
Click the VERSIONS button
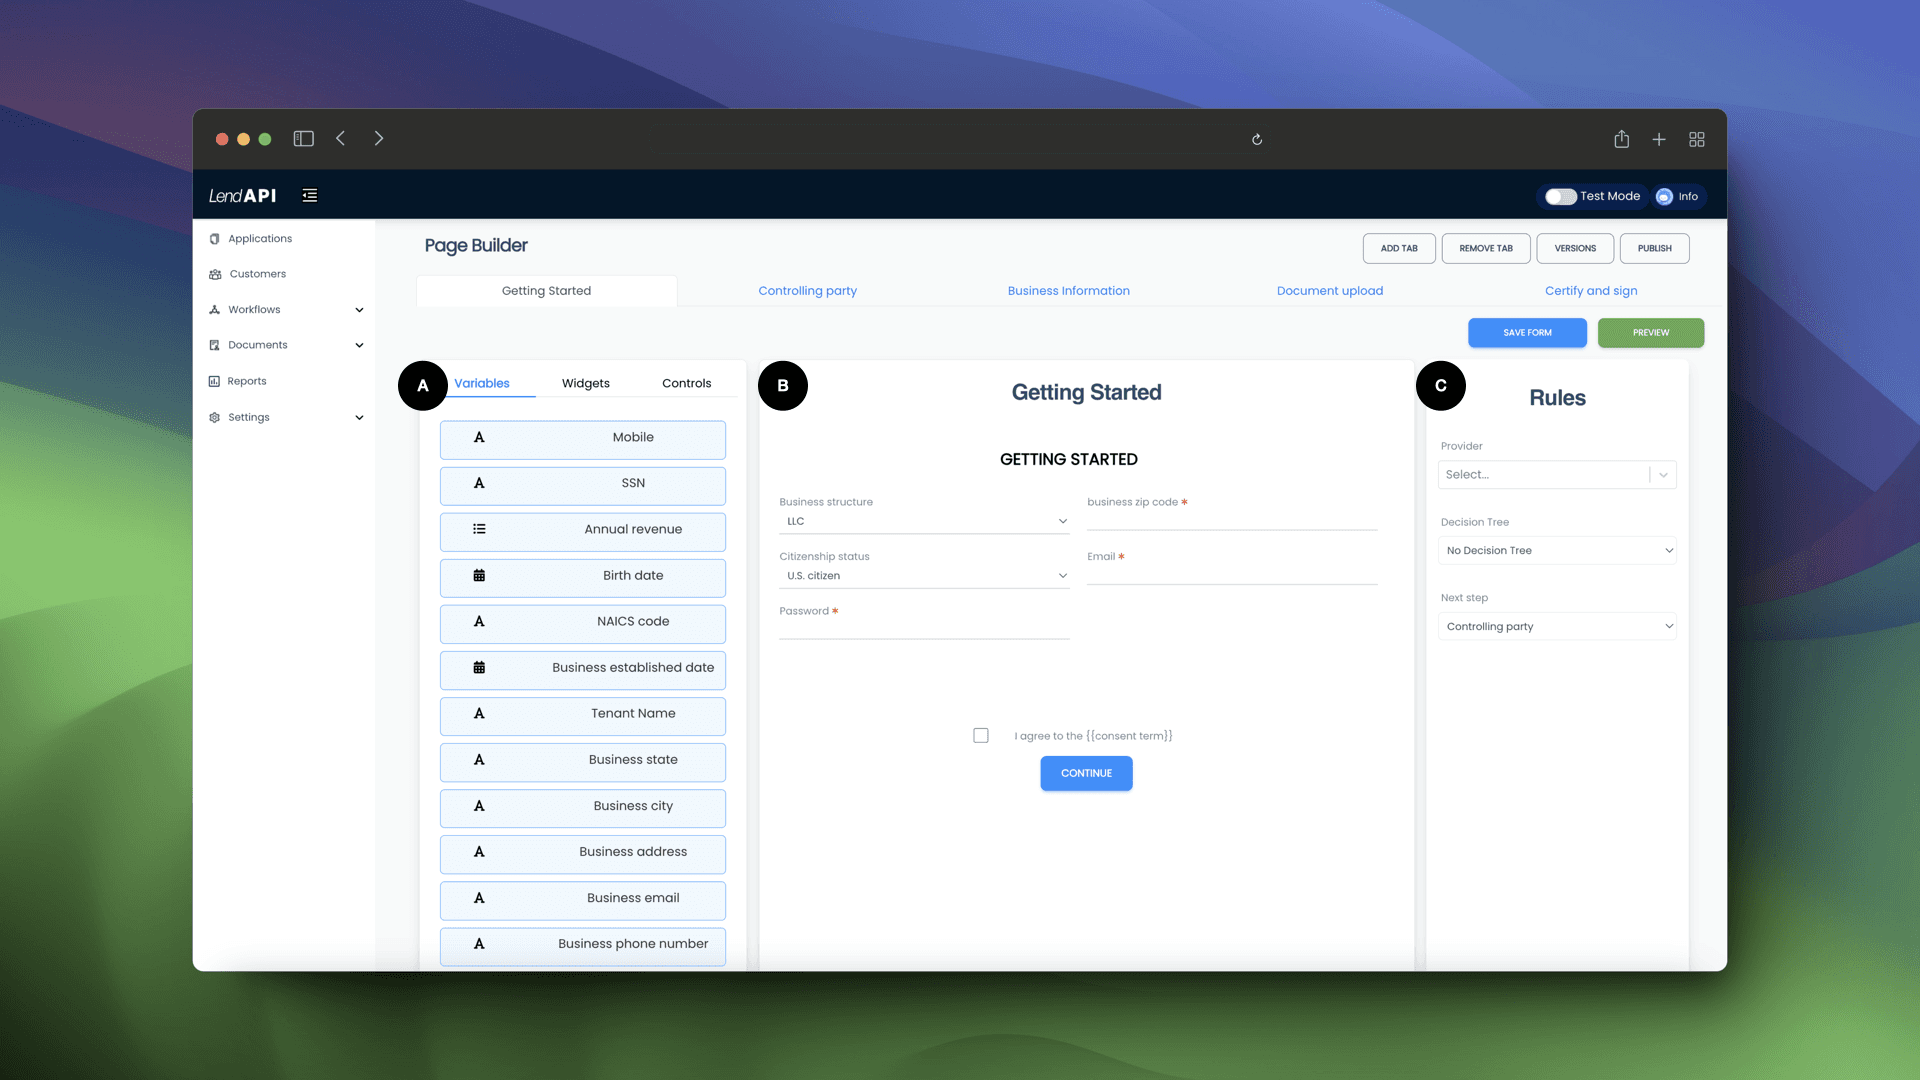pyautogui.click(x=1575, y=248)
